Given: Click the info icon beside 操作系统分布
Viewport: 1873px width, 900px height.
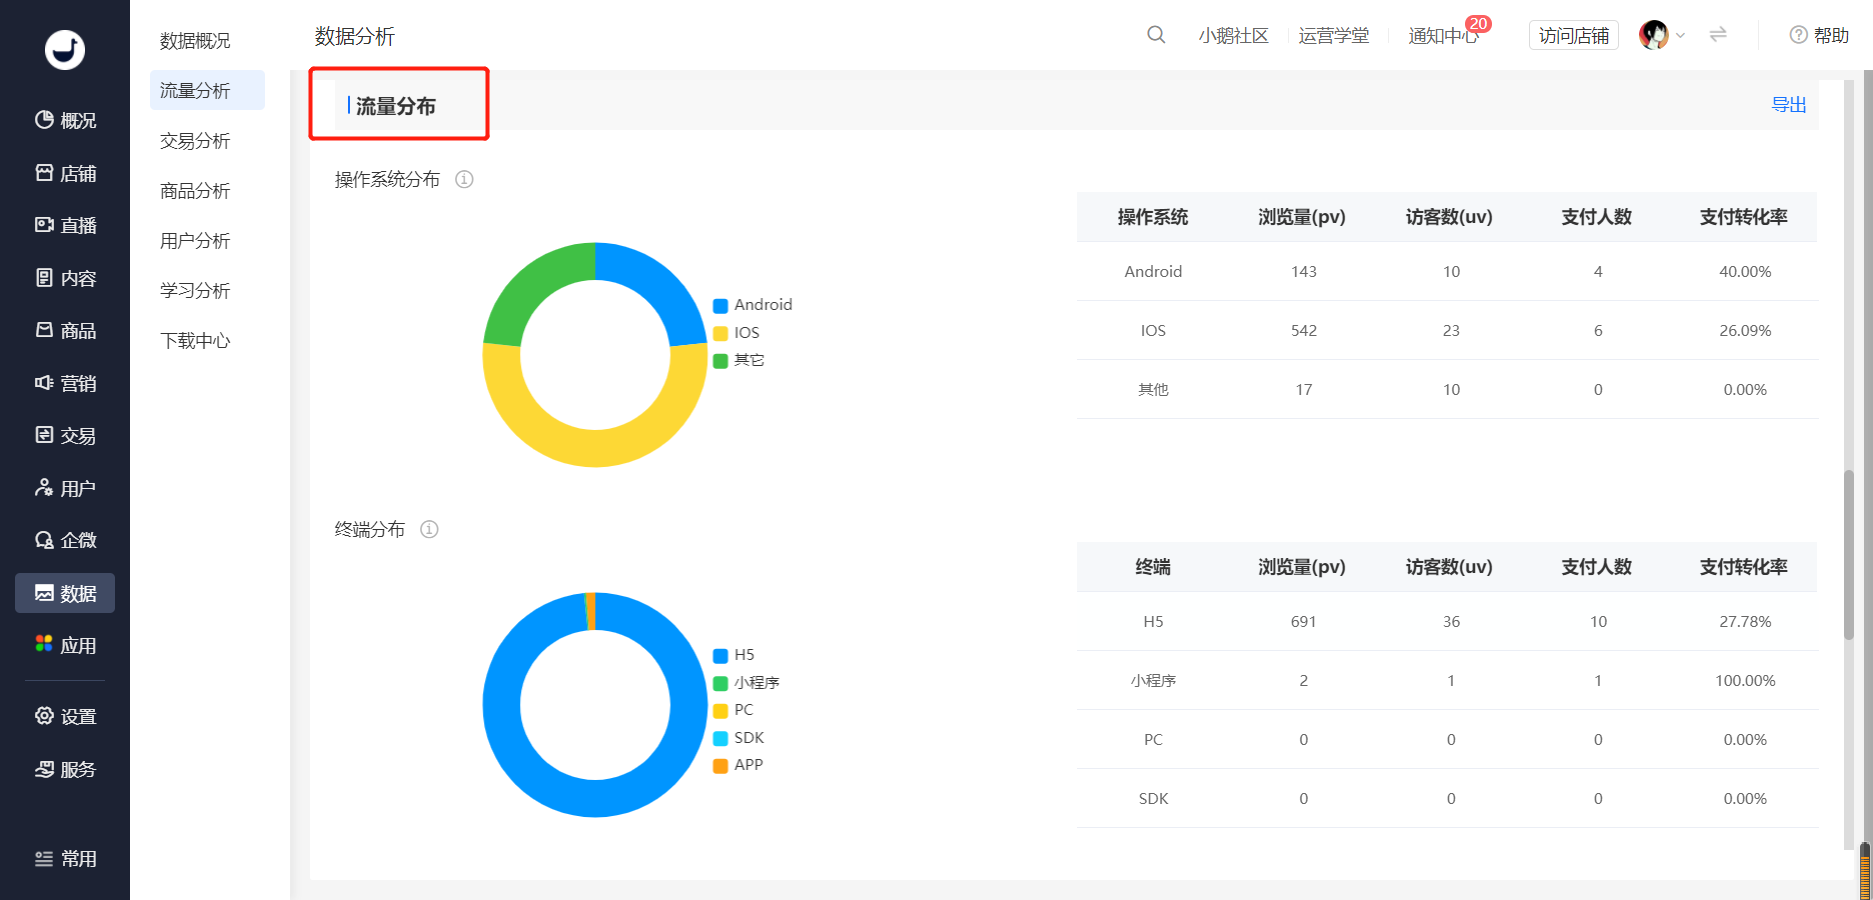Looking at the screenshot, I should [x=464, y=179].
